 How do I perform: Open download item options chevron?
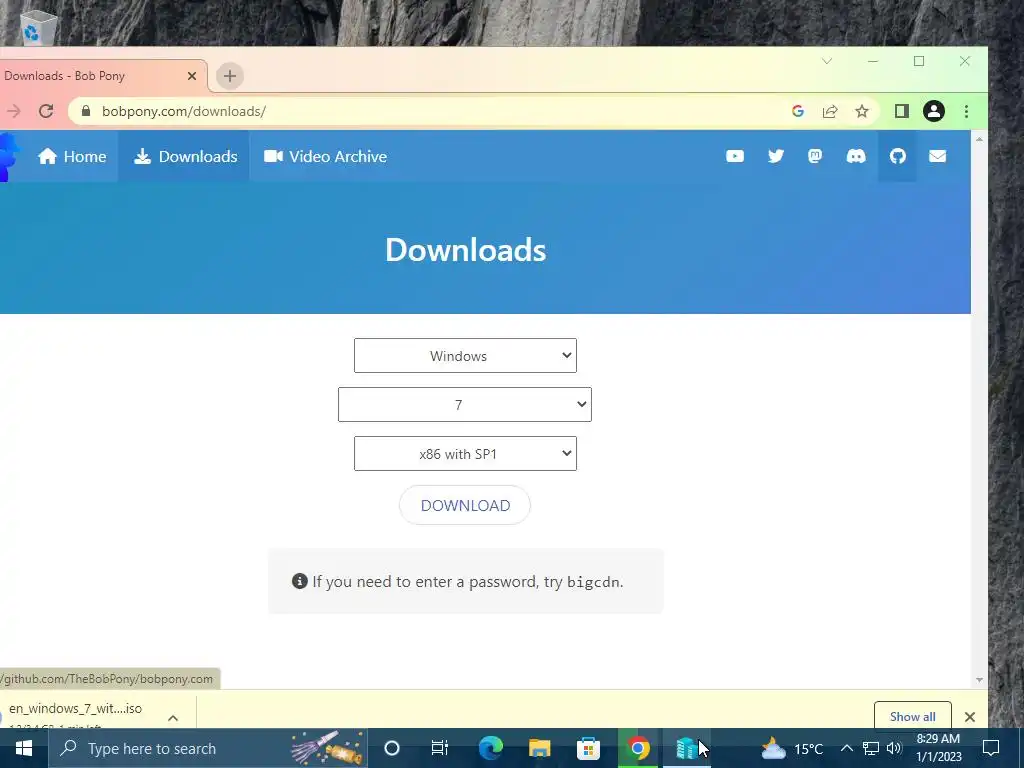point(173,718)
